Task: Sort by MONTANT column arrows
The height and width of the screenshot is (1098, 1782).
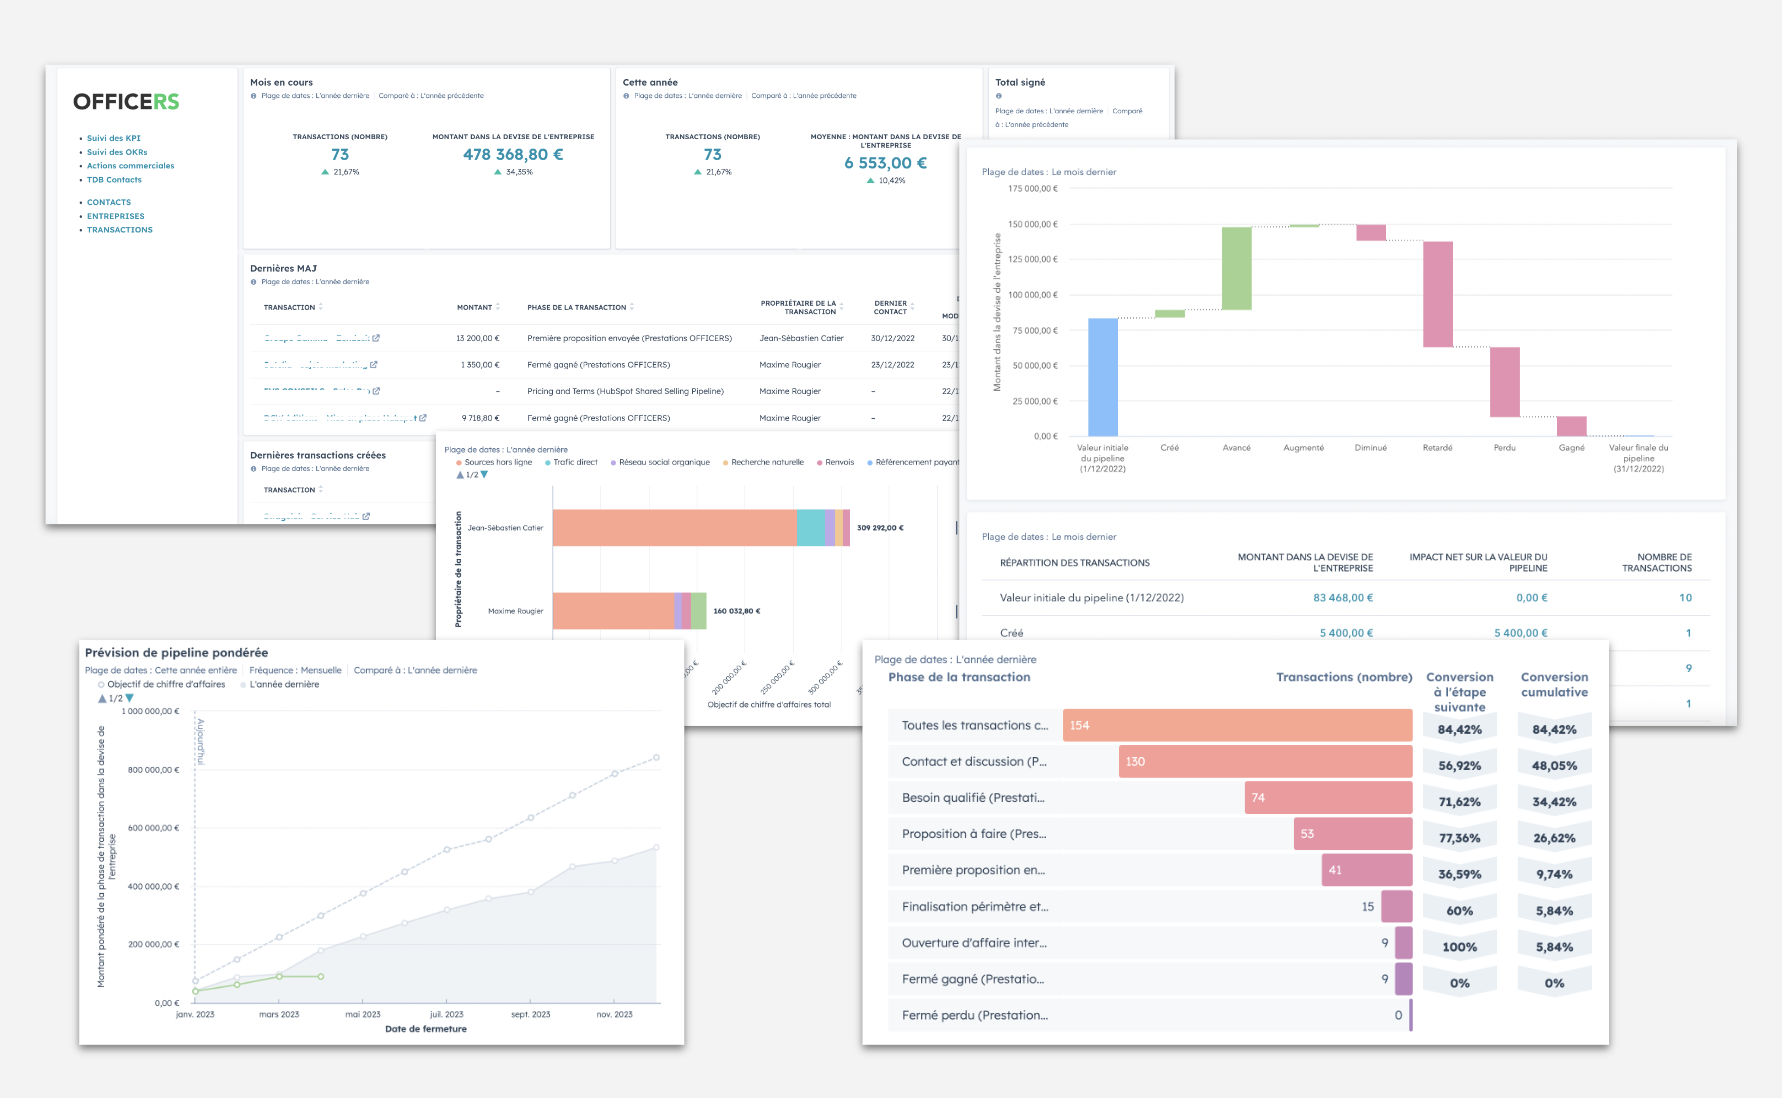Action: coord(497,307)
